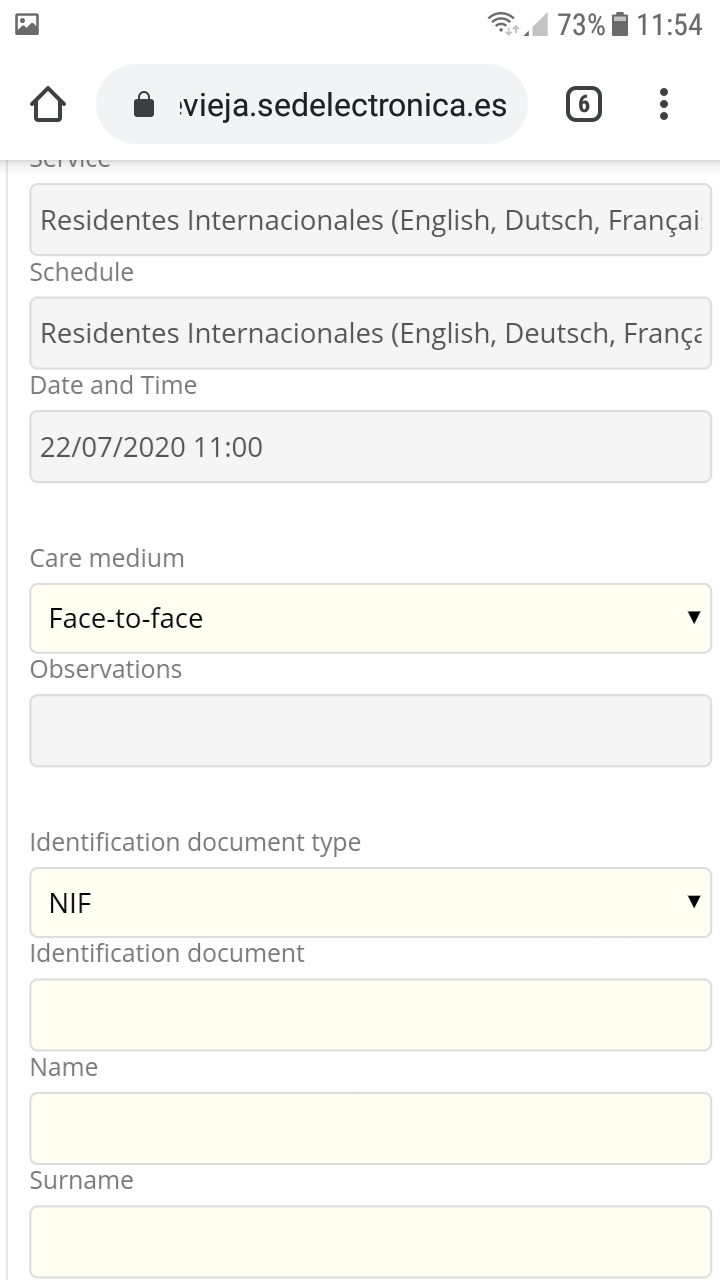Focus the Name input field

370,1128
